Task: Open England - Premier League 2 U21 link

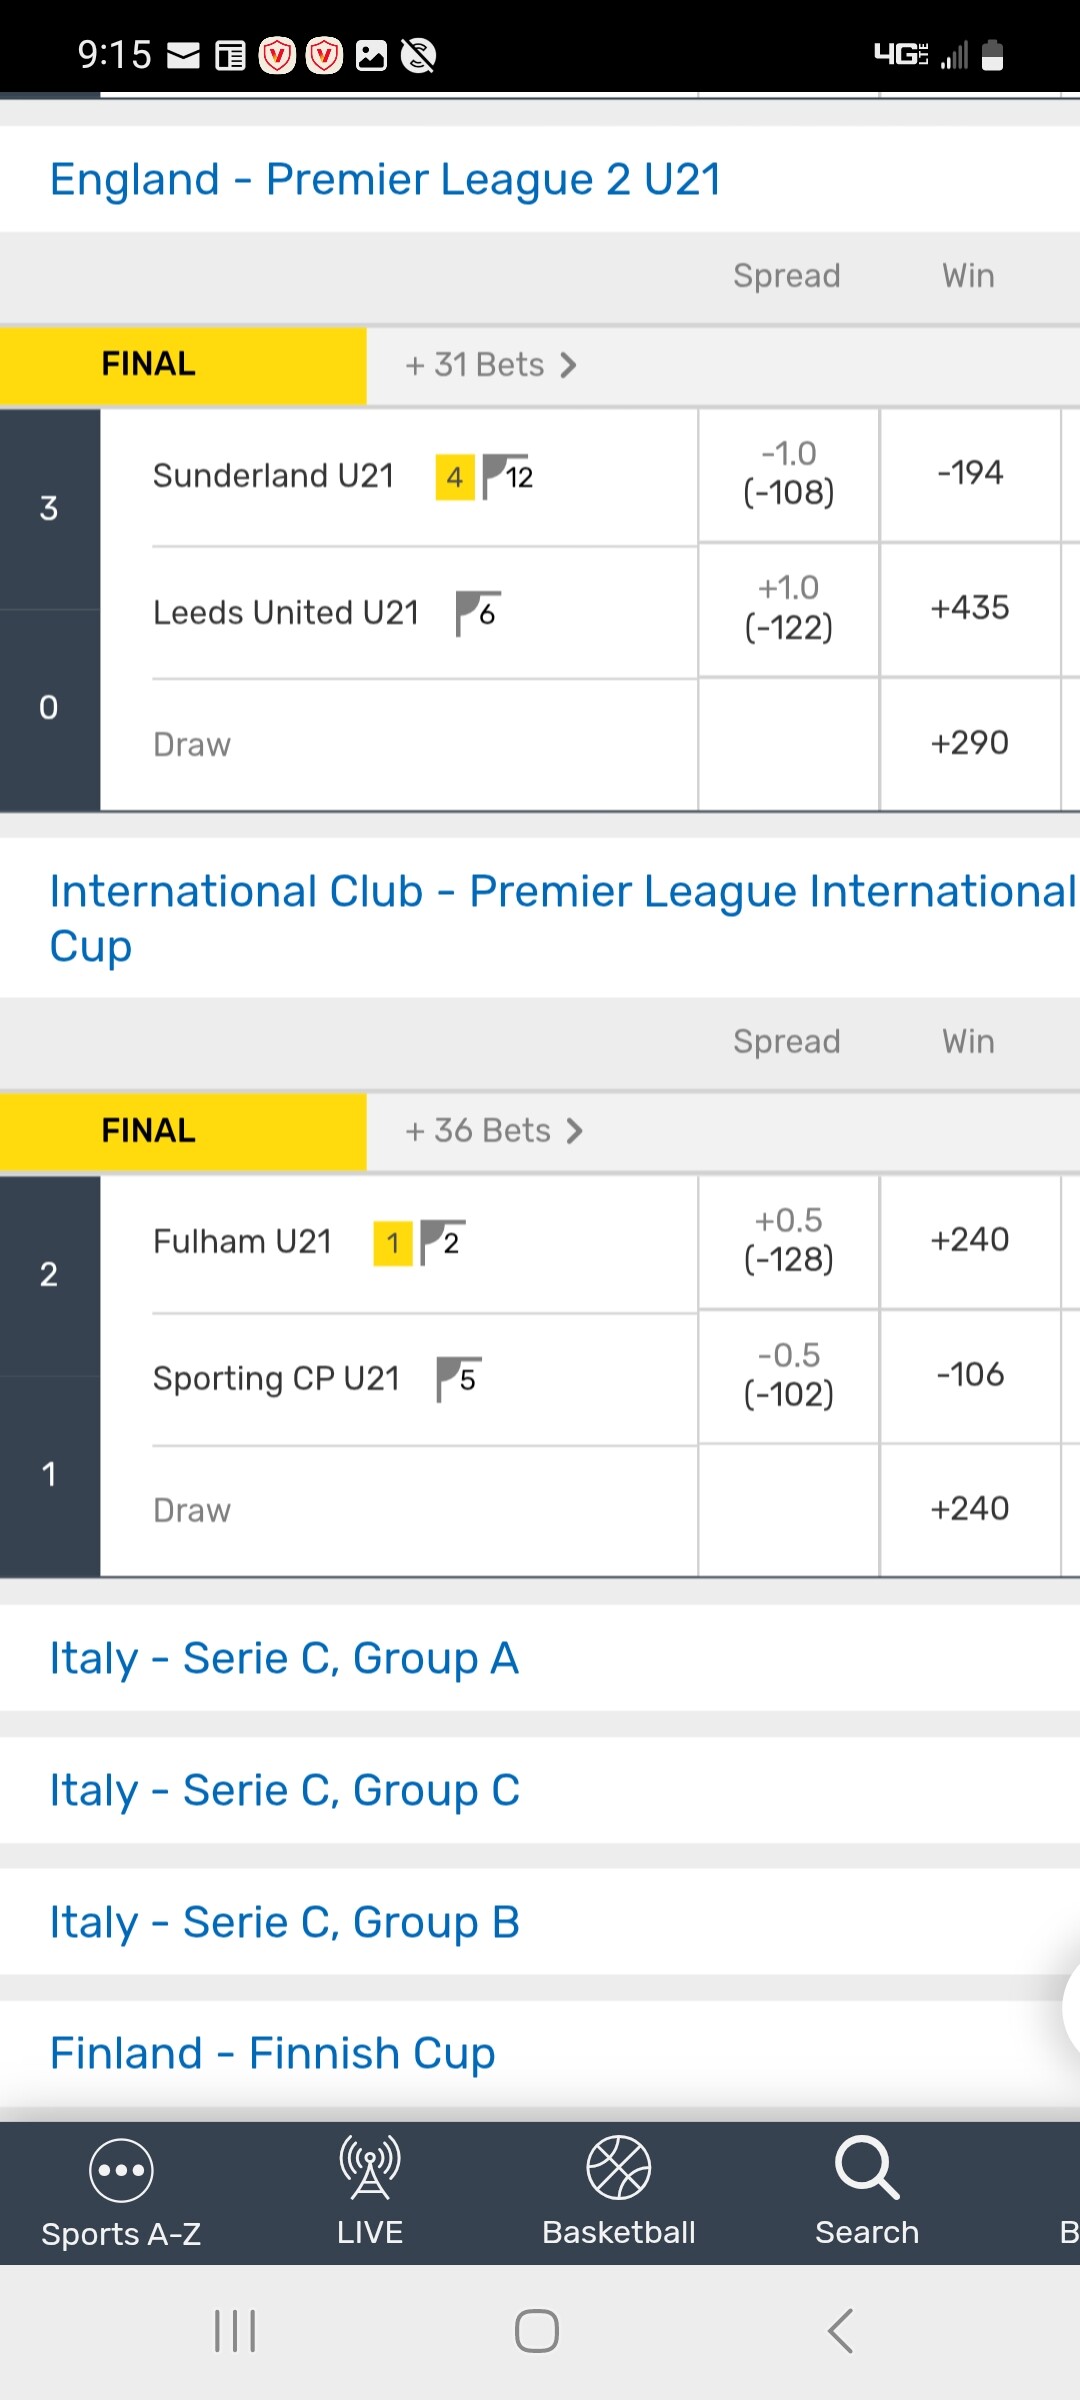Action: click(385, 180)
